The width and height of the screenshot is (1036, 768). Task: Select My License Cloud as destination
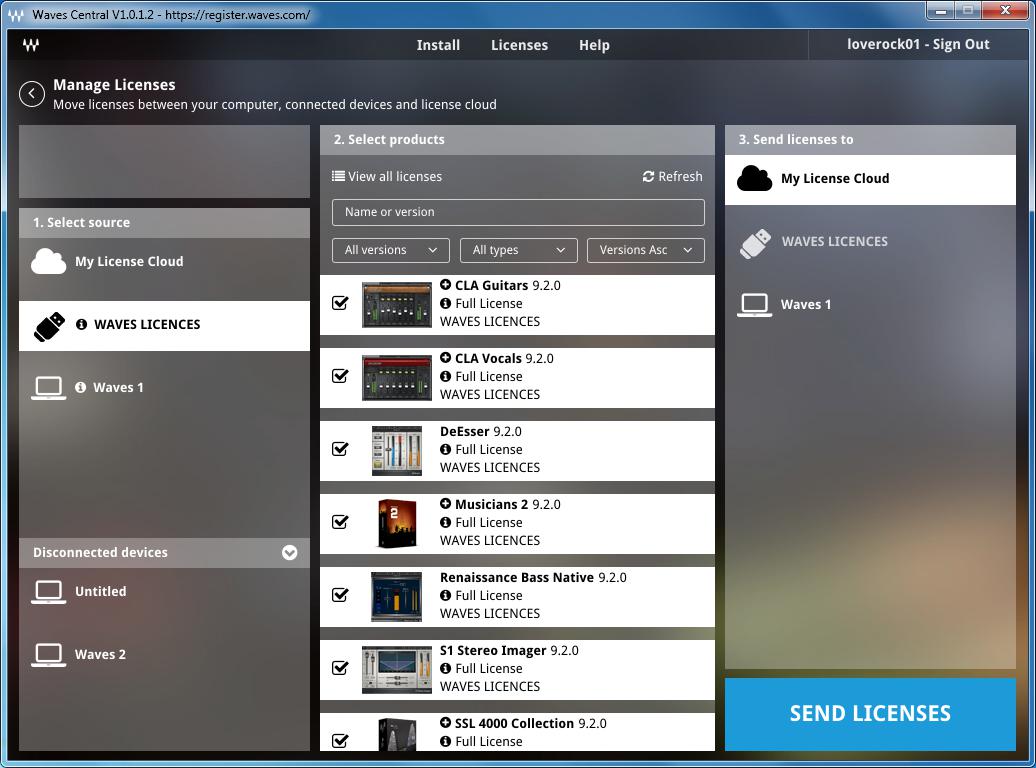tap(870, 179)
